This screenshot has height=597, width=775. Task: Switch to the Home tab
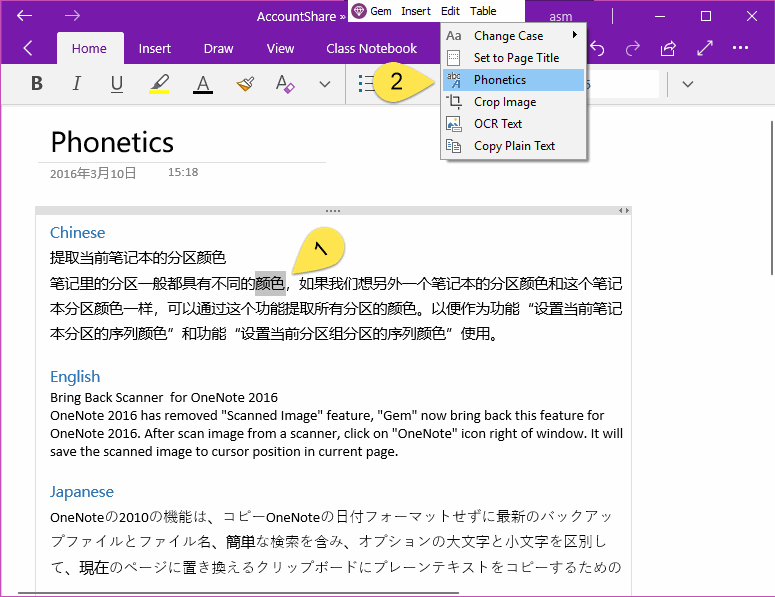[x=89, y=48]
